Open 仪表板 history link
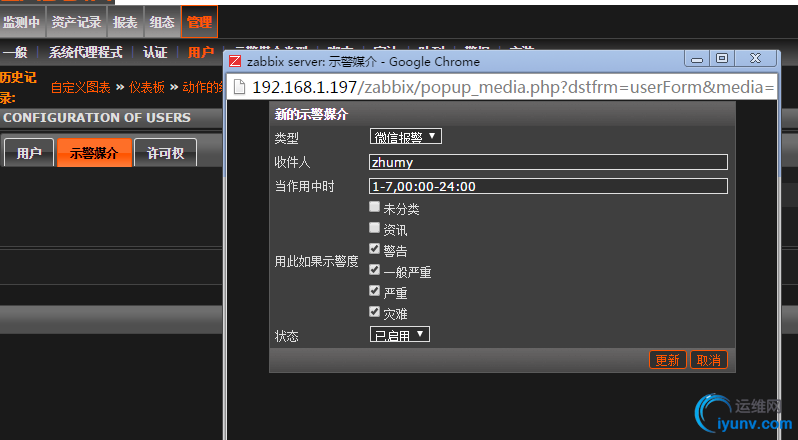Screen dimensions: 798x440 (147, 87)
